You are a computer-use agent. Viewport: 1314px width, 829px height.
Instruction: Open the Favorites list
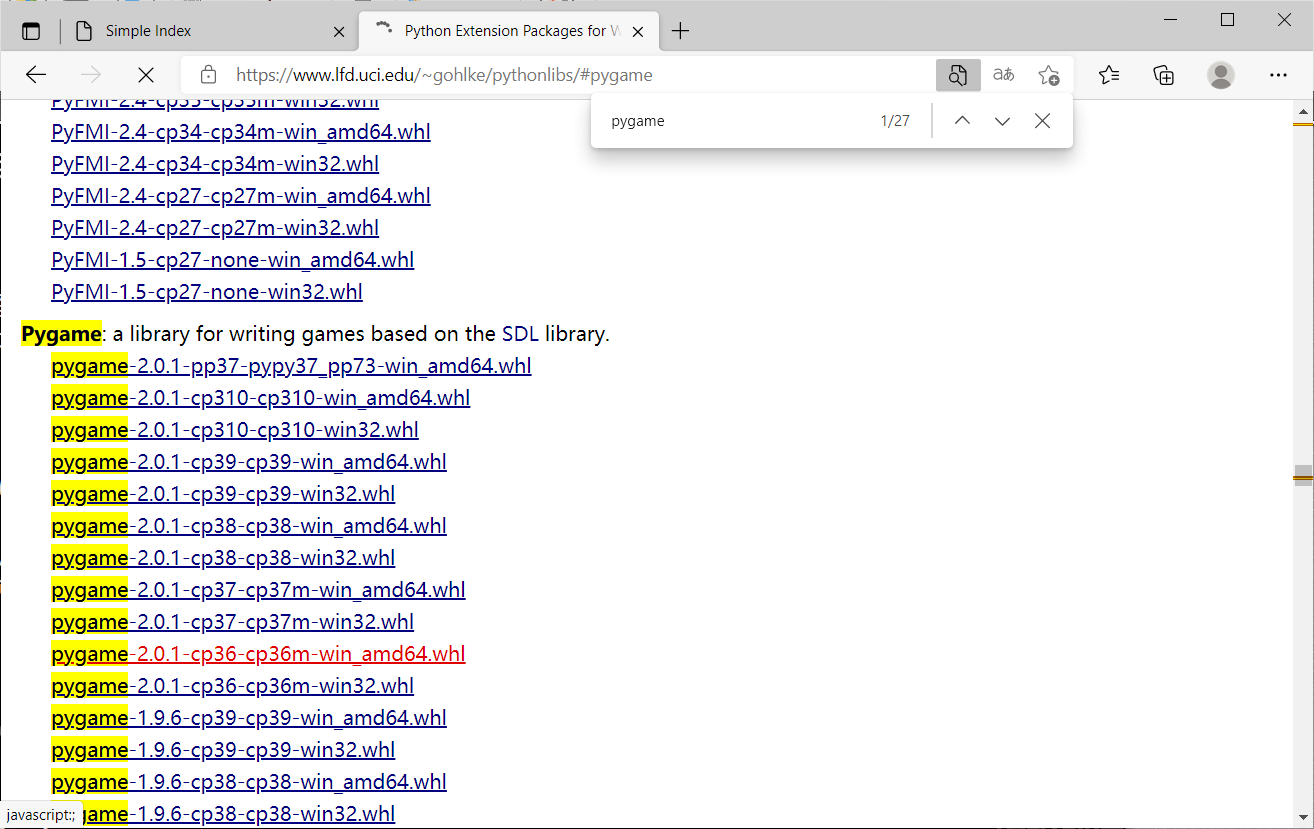point(1108,75)
